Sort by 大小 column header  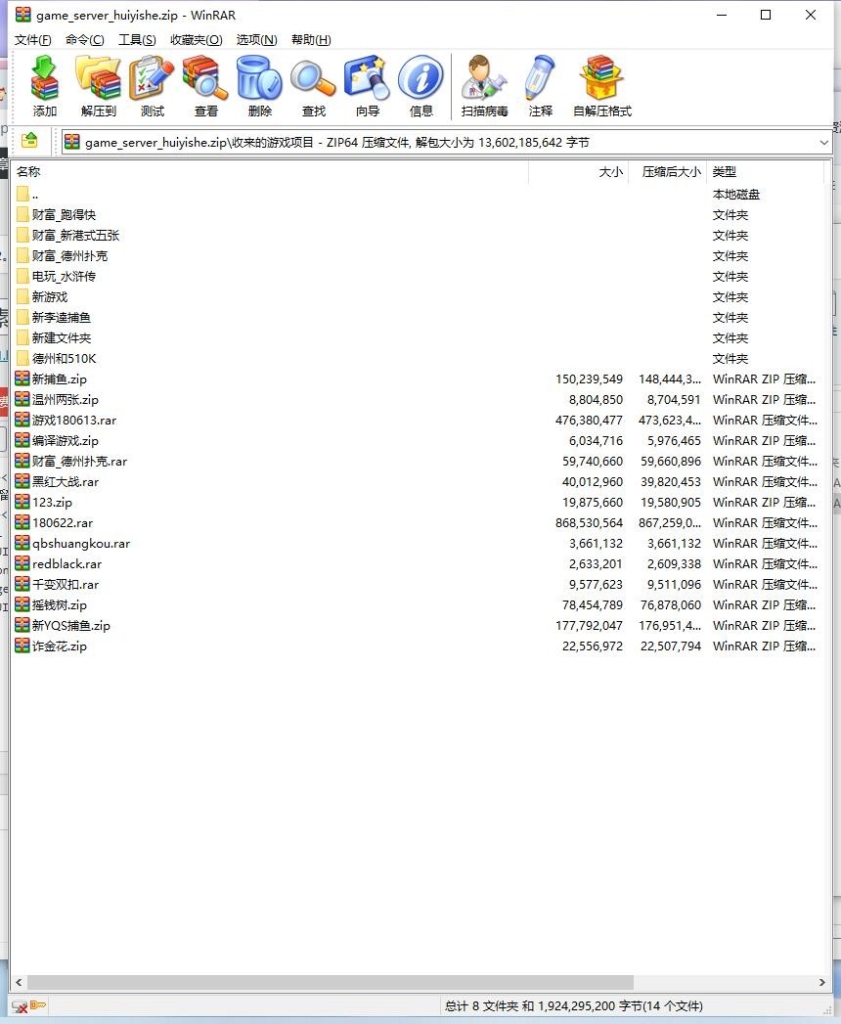tap(610, 172)
